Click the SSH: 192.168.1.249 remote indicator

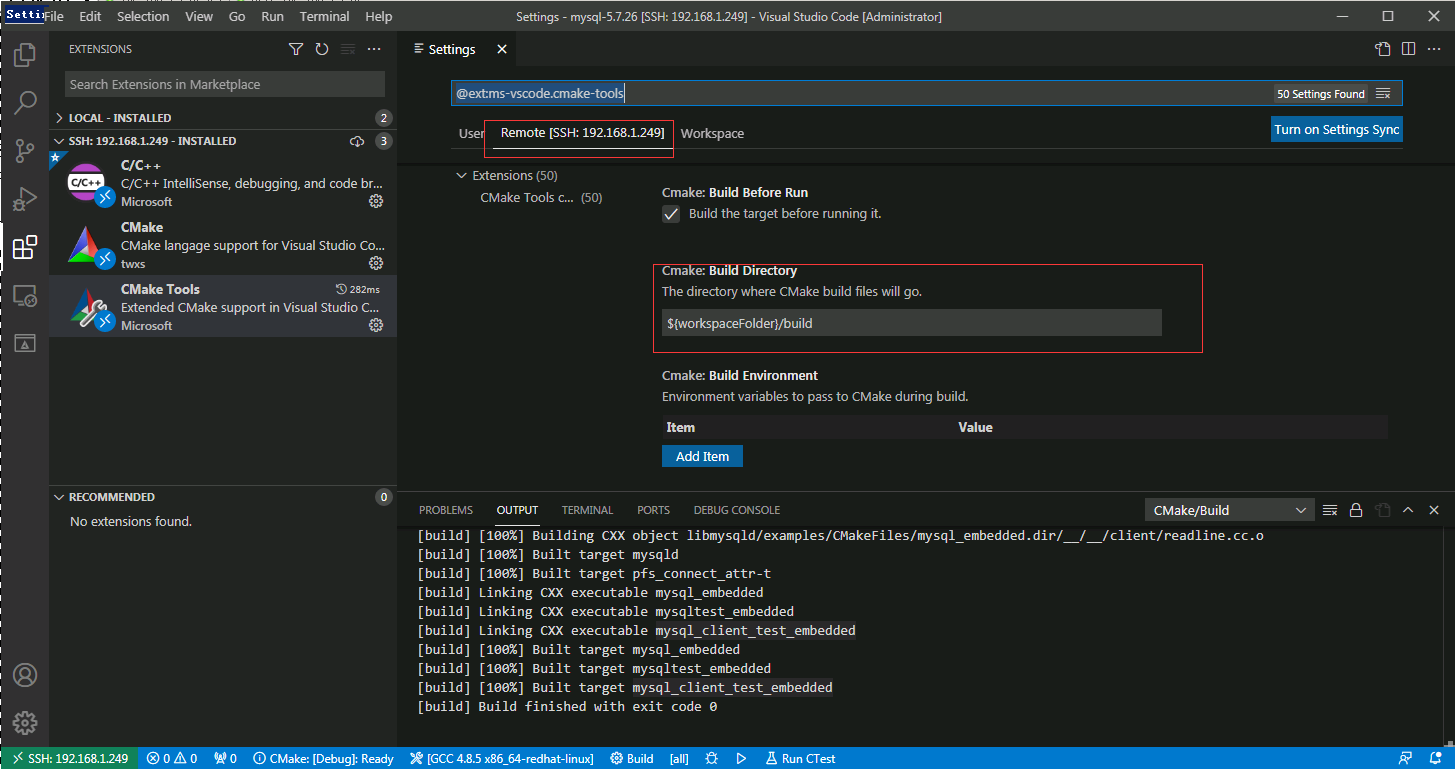[x=69, y=759]
